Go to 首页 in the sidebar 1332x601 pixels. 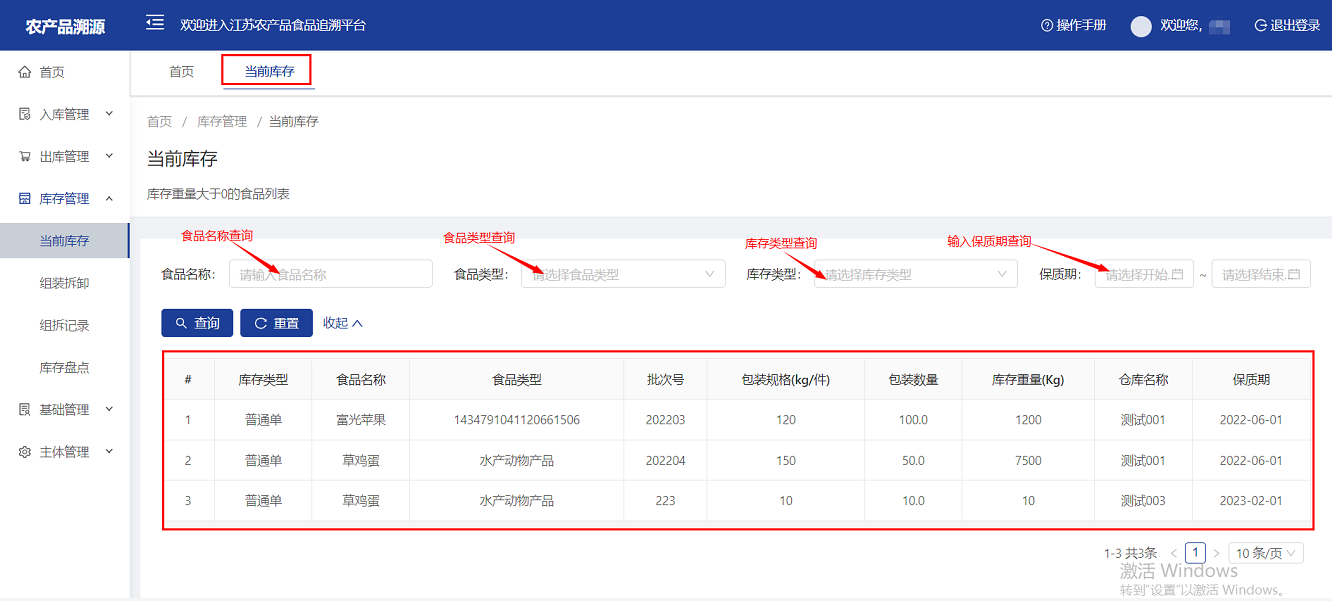pos(52,72)
